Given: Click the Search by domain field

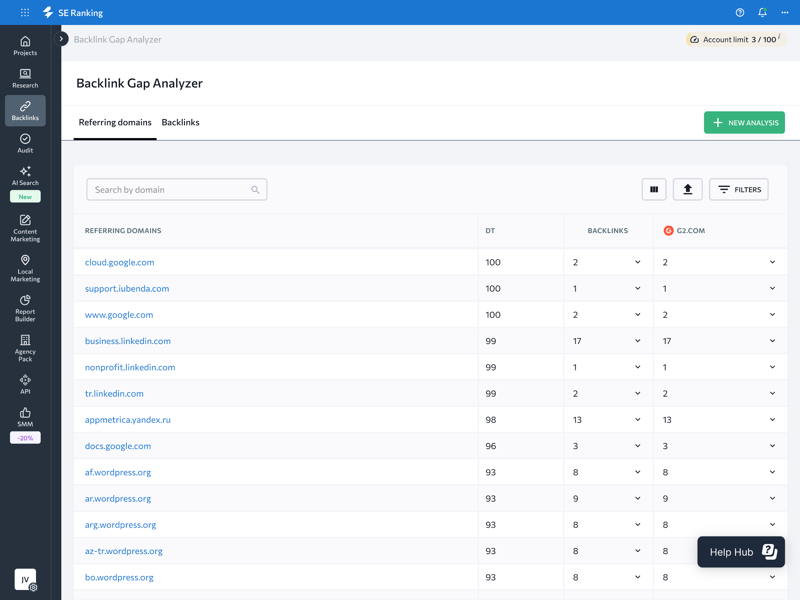Looking at the screenshot, I should pos(170,189).
